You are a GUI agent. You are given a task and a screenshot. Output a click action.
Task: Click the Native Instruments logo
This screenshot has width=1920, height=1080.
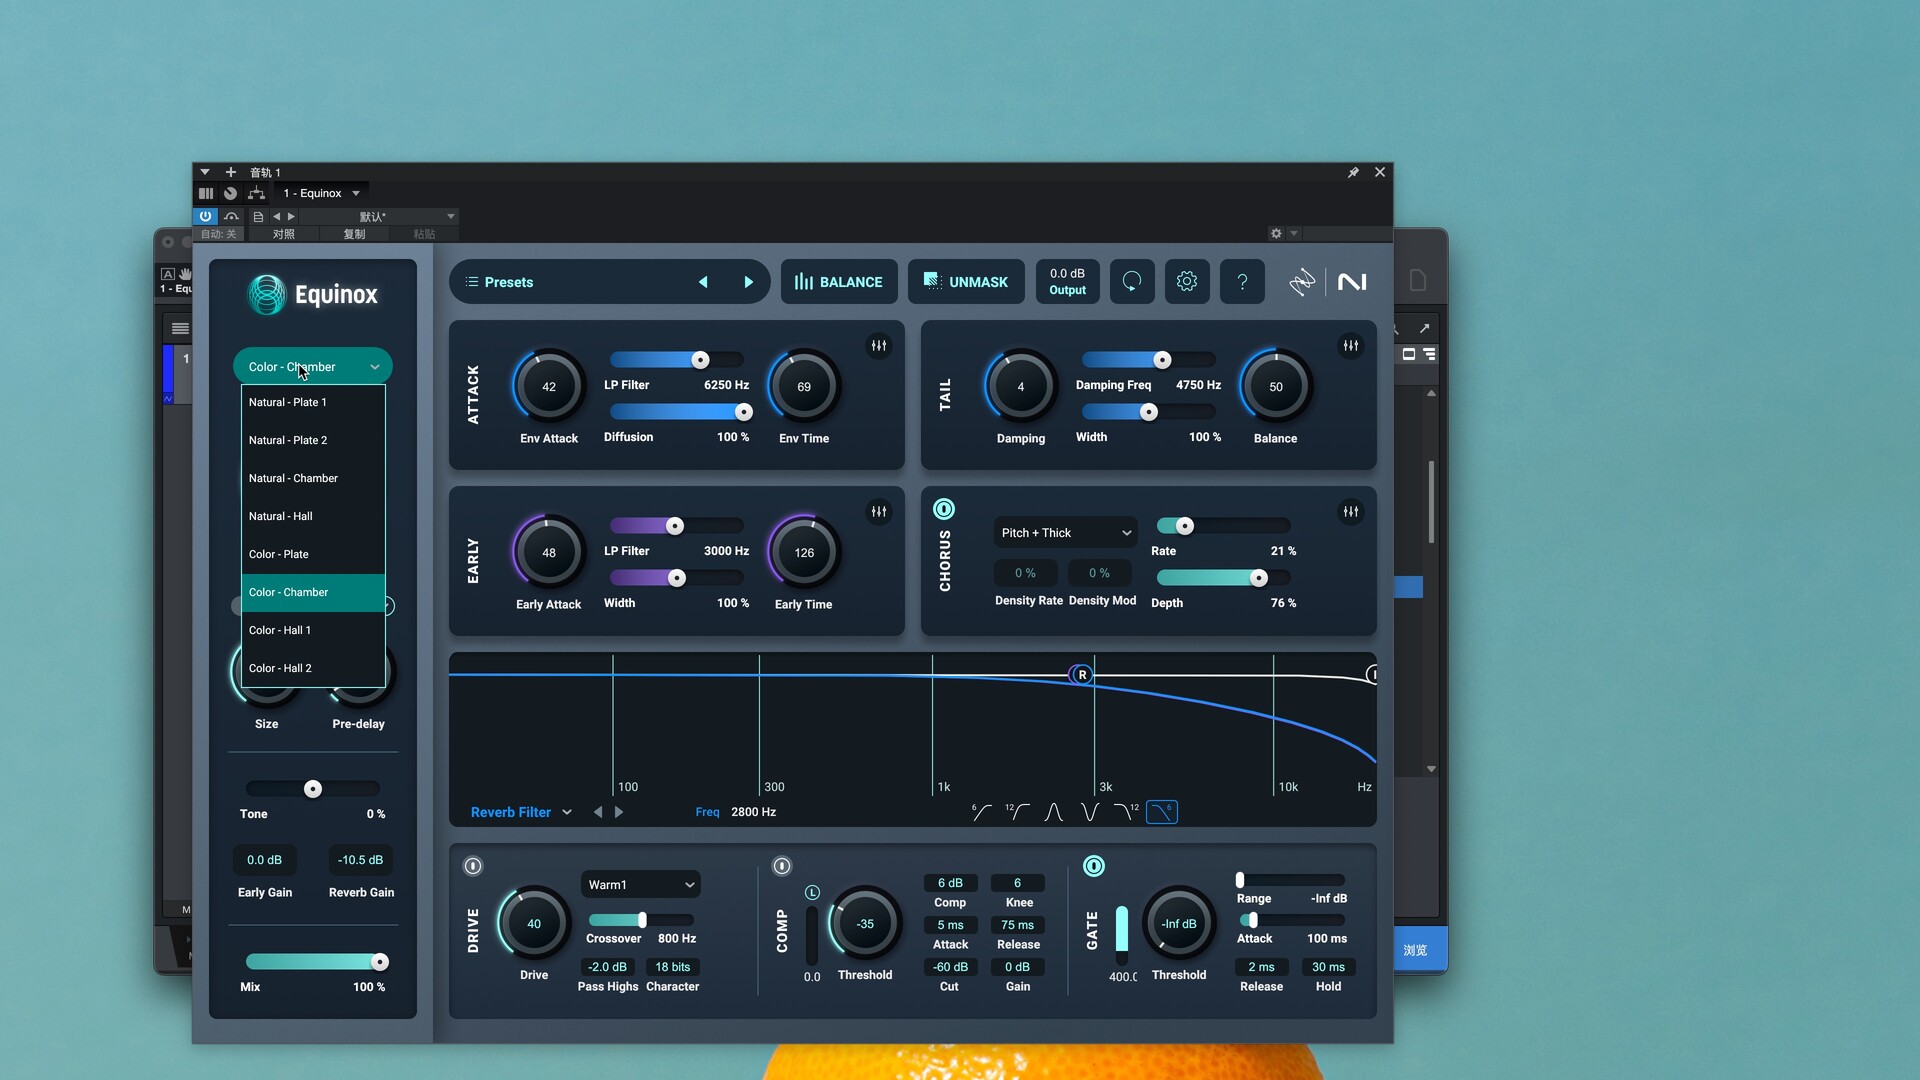1352,282
